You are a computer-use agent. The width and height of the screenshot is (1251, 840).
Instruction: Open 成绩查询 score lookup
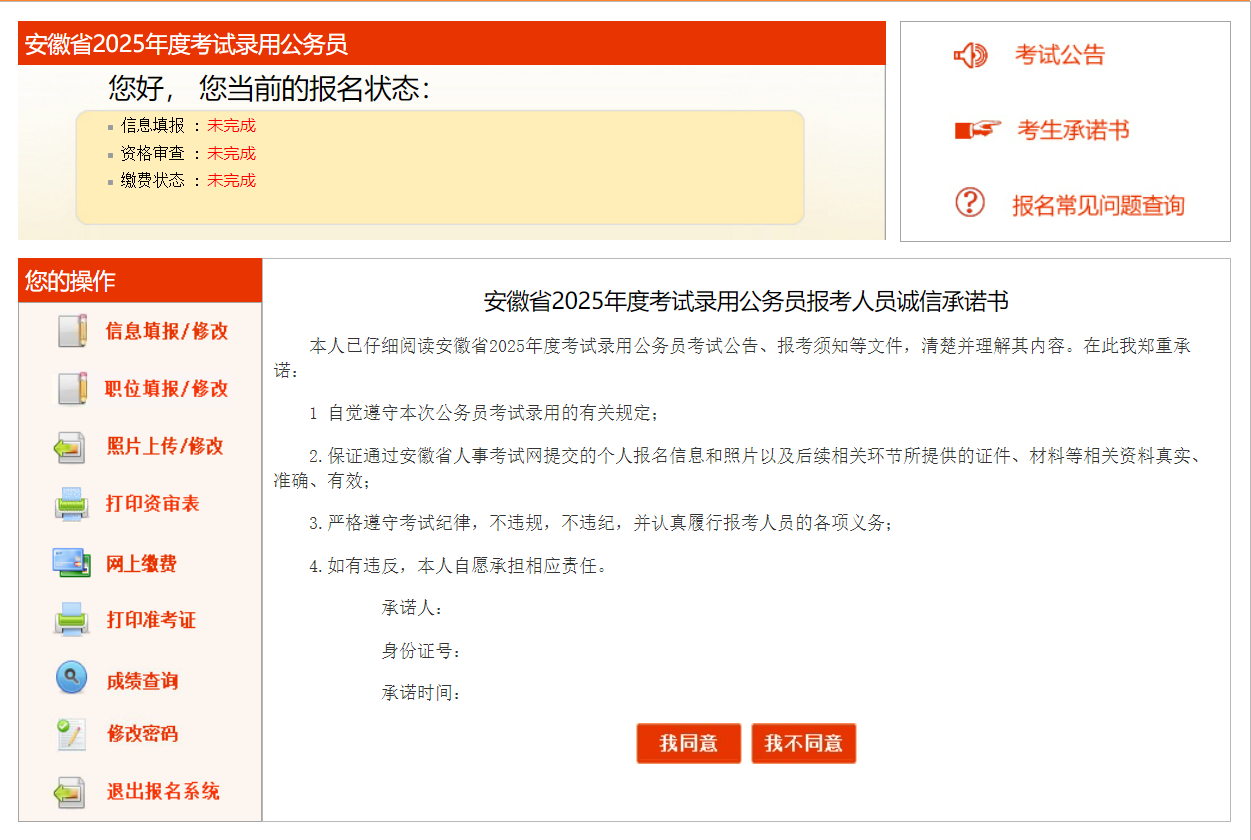coord(142,681)
